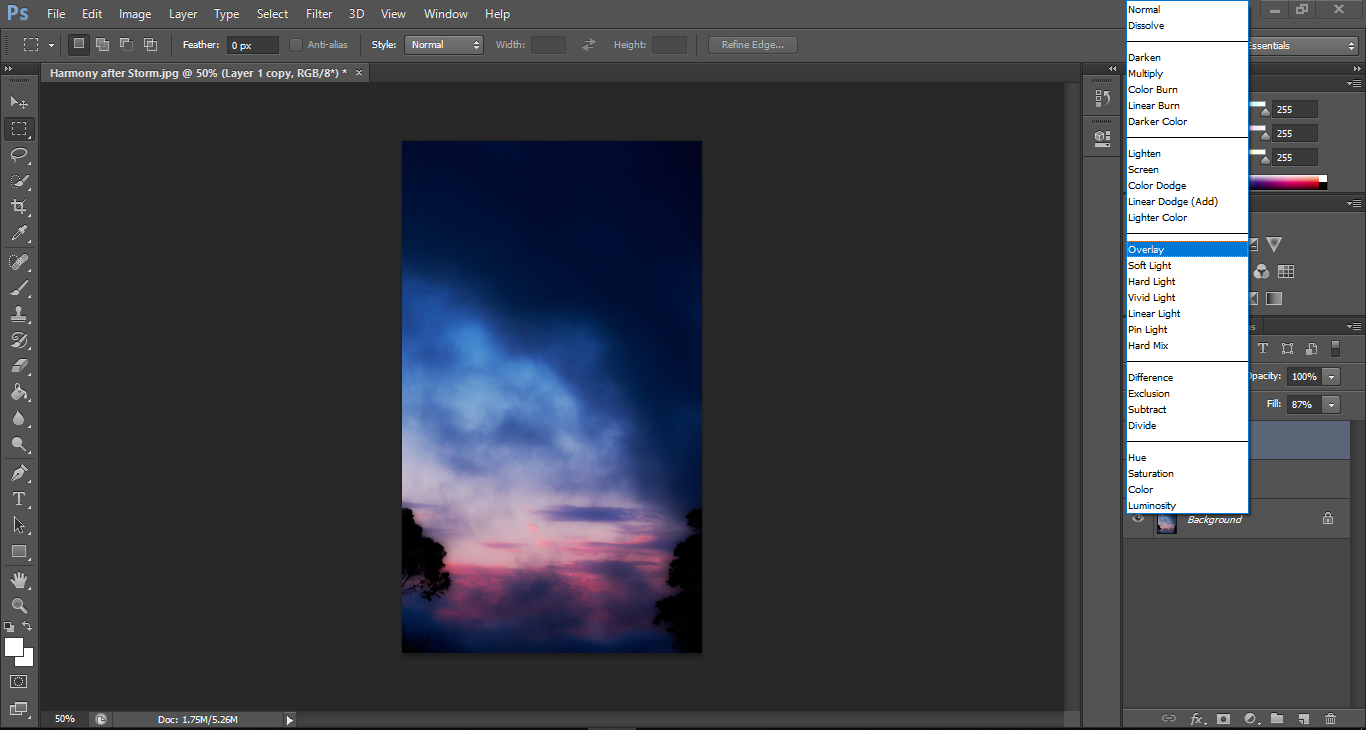Viewport: 1366px width, 730px height.
Task: Choose New selection mode in options bar
Action: point(79,44)
